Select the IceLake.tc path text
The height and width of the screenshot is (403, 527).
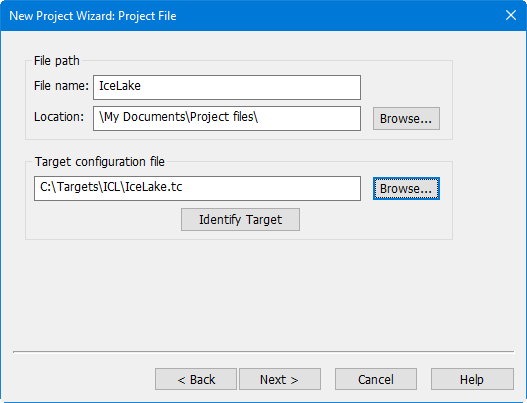(111, 187)
